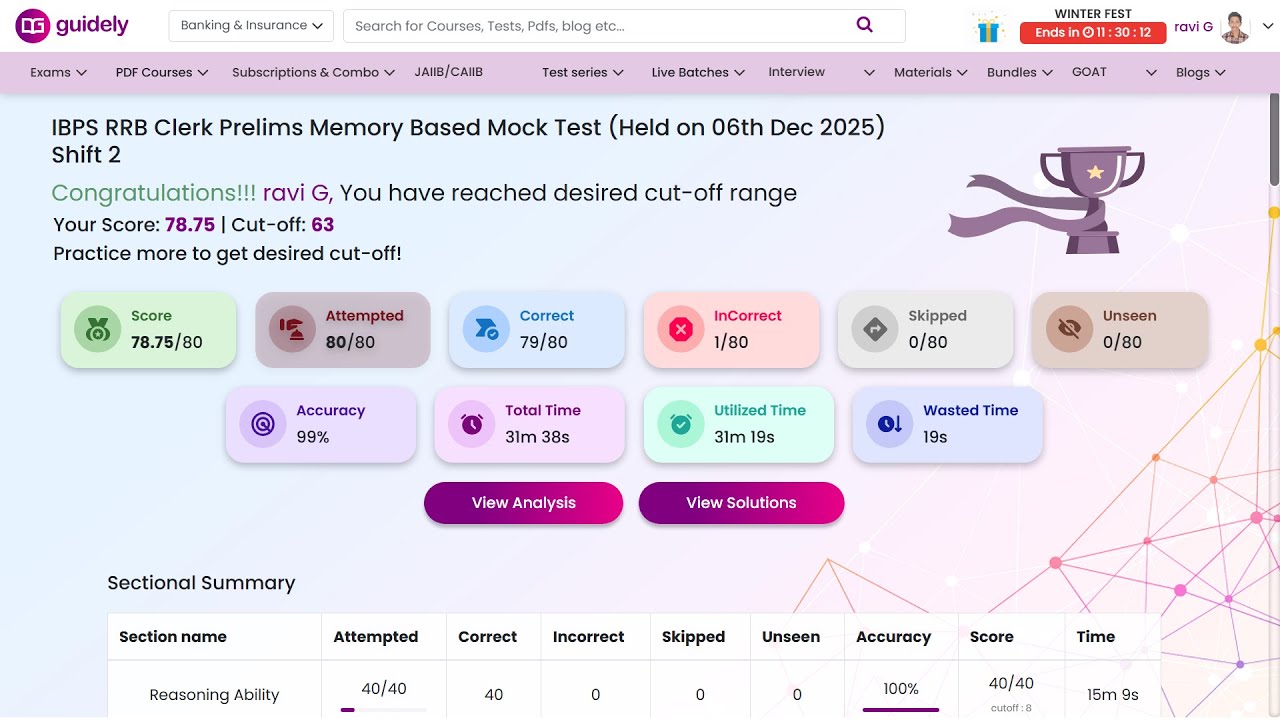
Task: Click the Correct card check icon
Action: coord(486,329)
